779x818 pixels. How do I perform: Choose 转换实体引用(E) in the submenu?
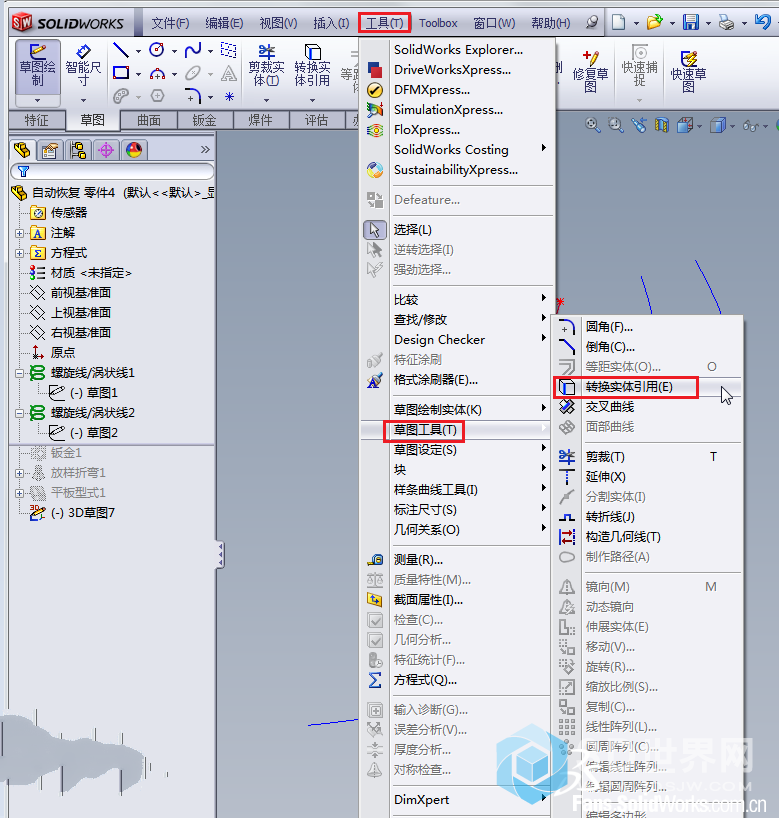pyautogui.click(x=629, y=387)
